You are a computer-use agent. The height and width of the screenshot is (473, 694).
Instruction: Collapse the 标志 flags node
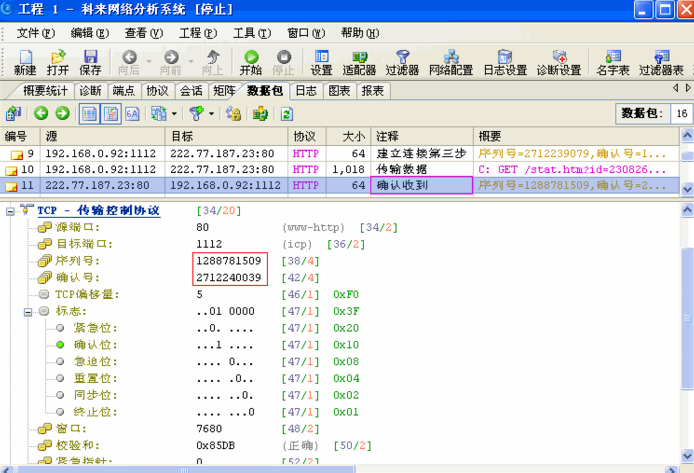[x=28, y=312]
